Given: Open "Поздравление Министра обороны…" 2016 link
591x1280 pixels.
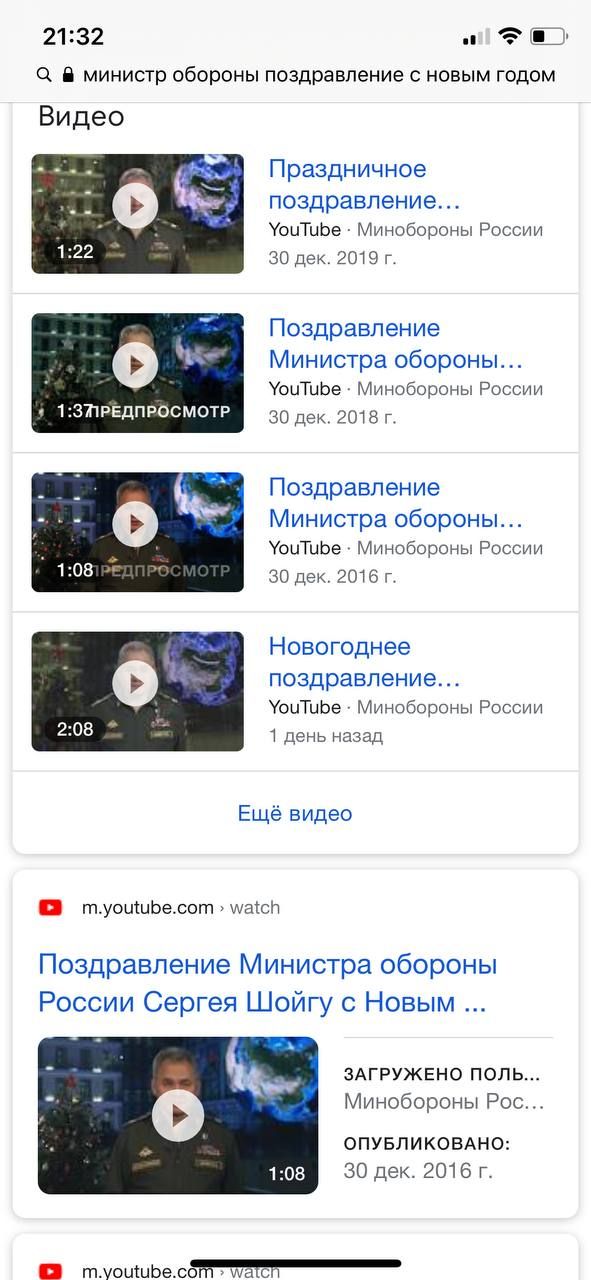Looking at the screenshot, I should pos(395,503).
